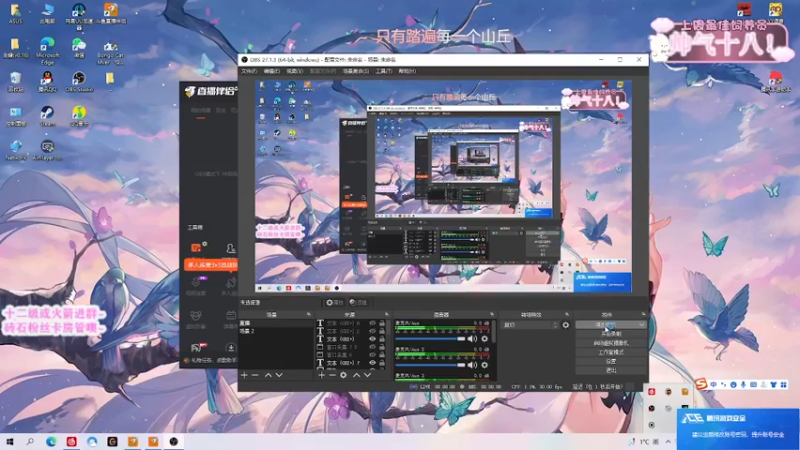
Task: Move the source down in the Sources panel
Action: (367, 375)
